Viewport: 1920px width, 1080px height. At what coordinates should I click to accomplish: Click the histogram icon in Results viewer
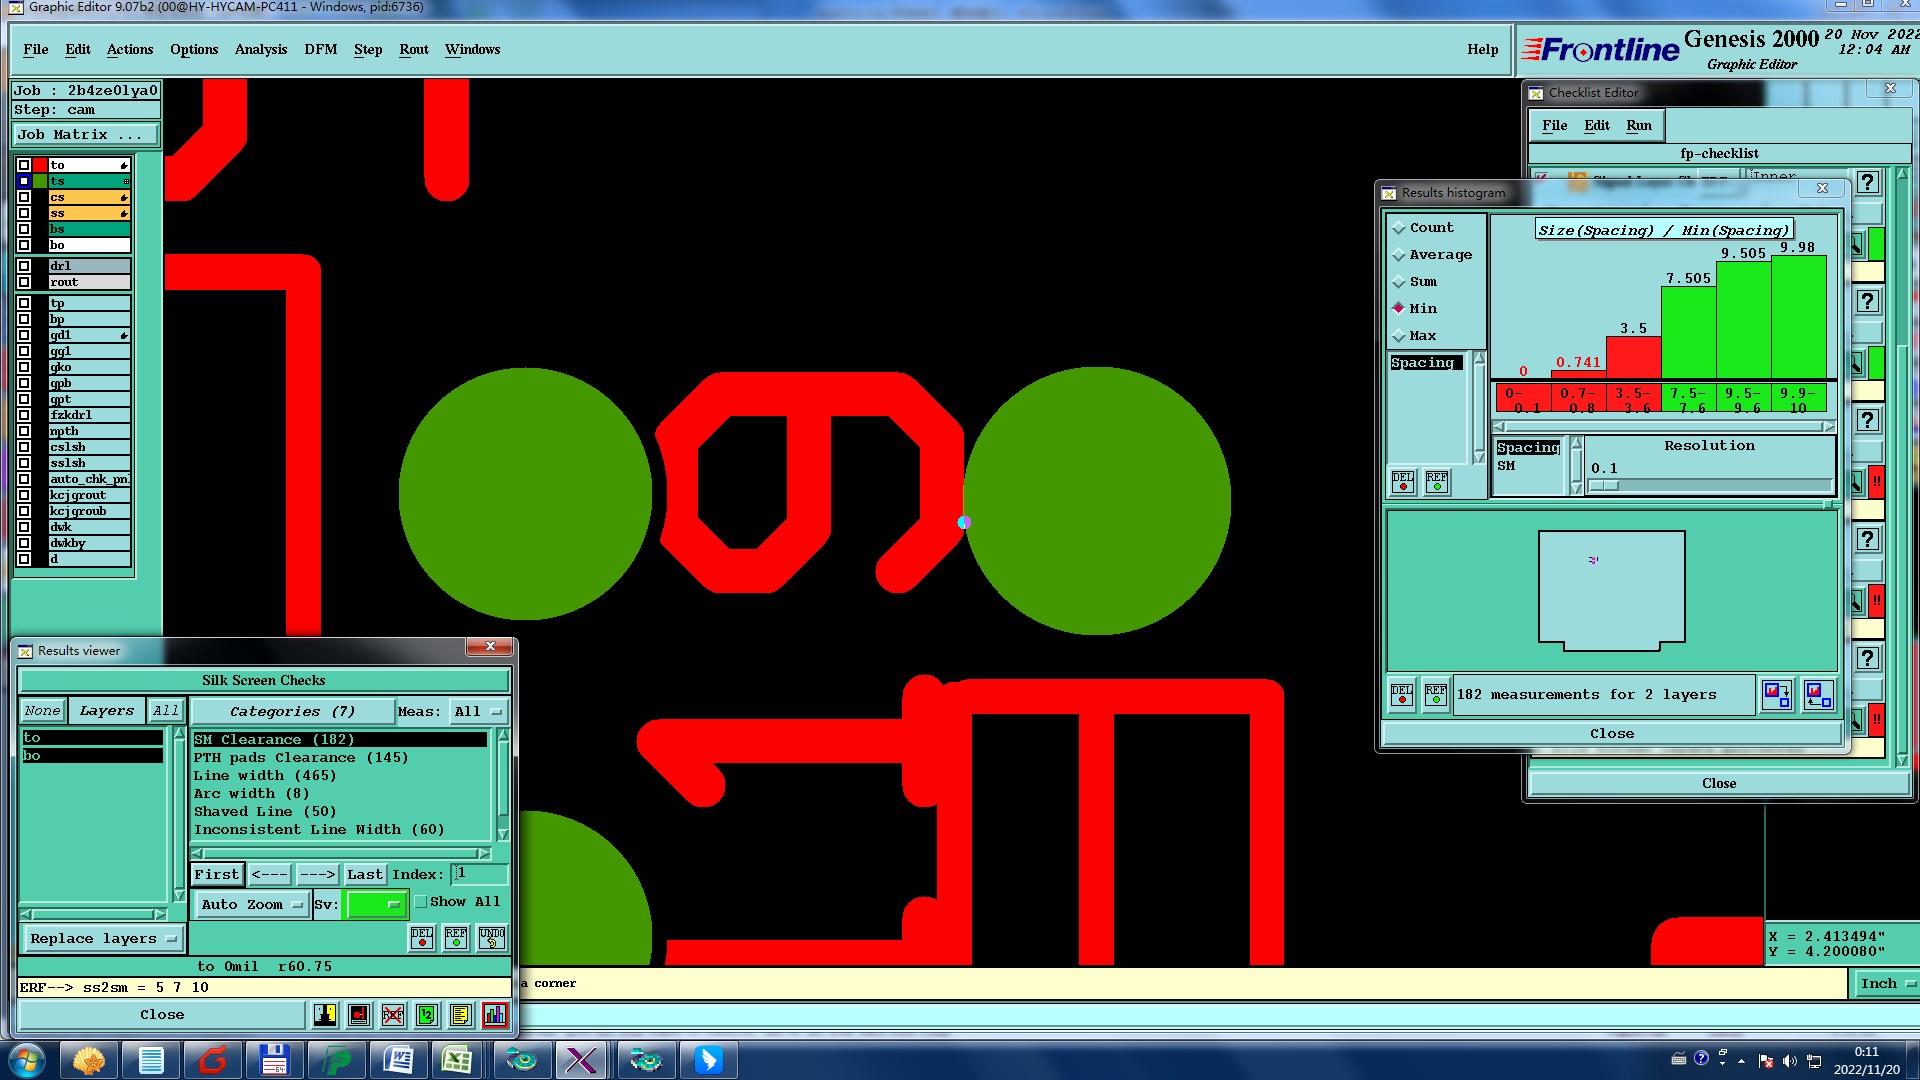[x=494, y=1015]
